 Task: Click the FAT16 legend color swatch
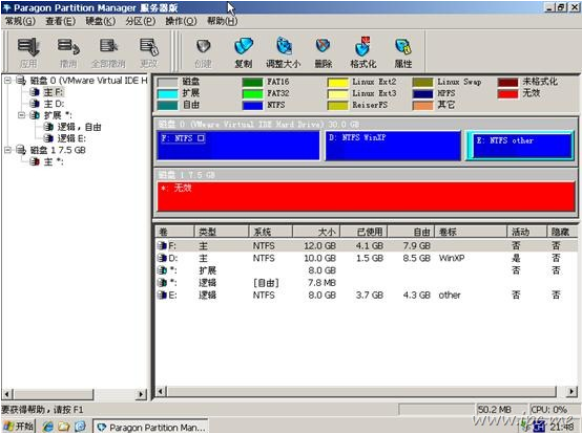pos(252,82)
